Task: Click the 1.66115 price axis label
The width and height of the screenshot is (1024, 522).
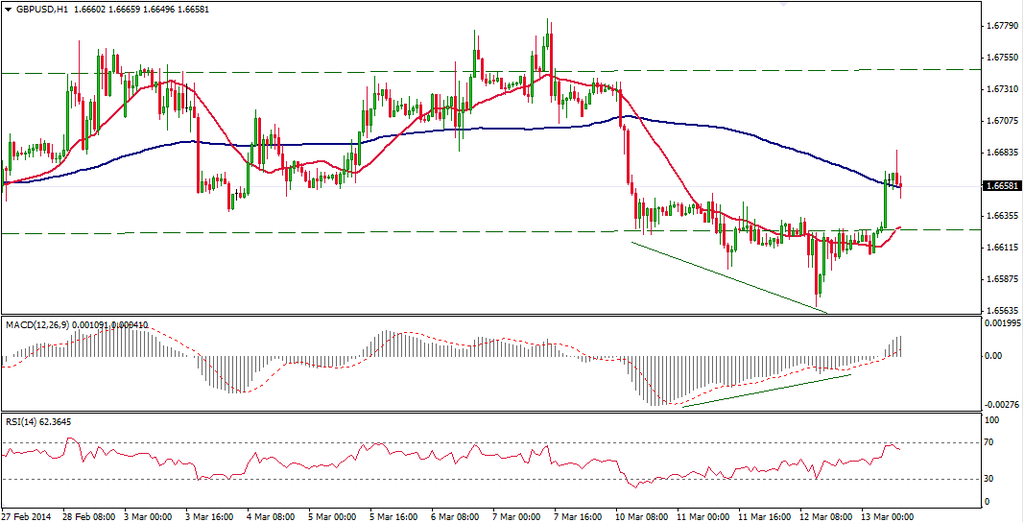Action: [x=1004, y=248]
